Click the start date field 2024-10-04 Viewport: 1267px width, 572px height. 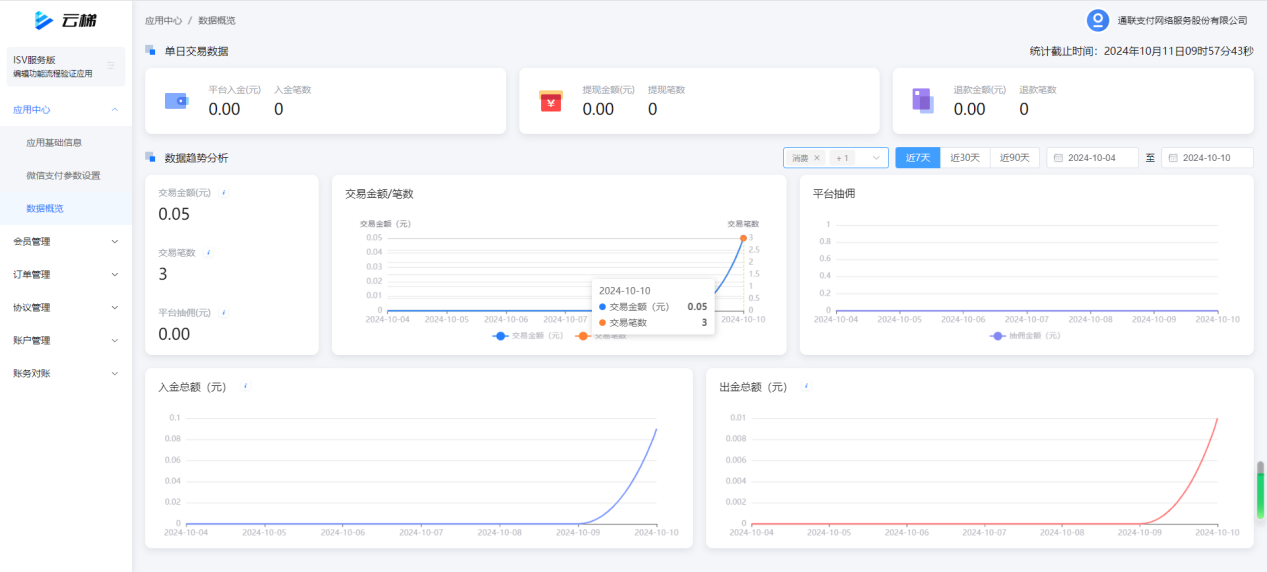[1092, 158]
